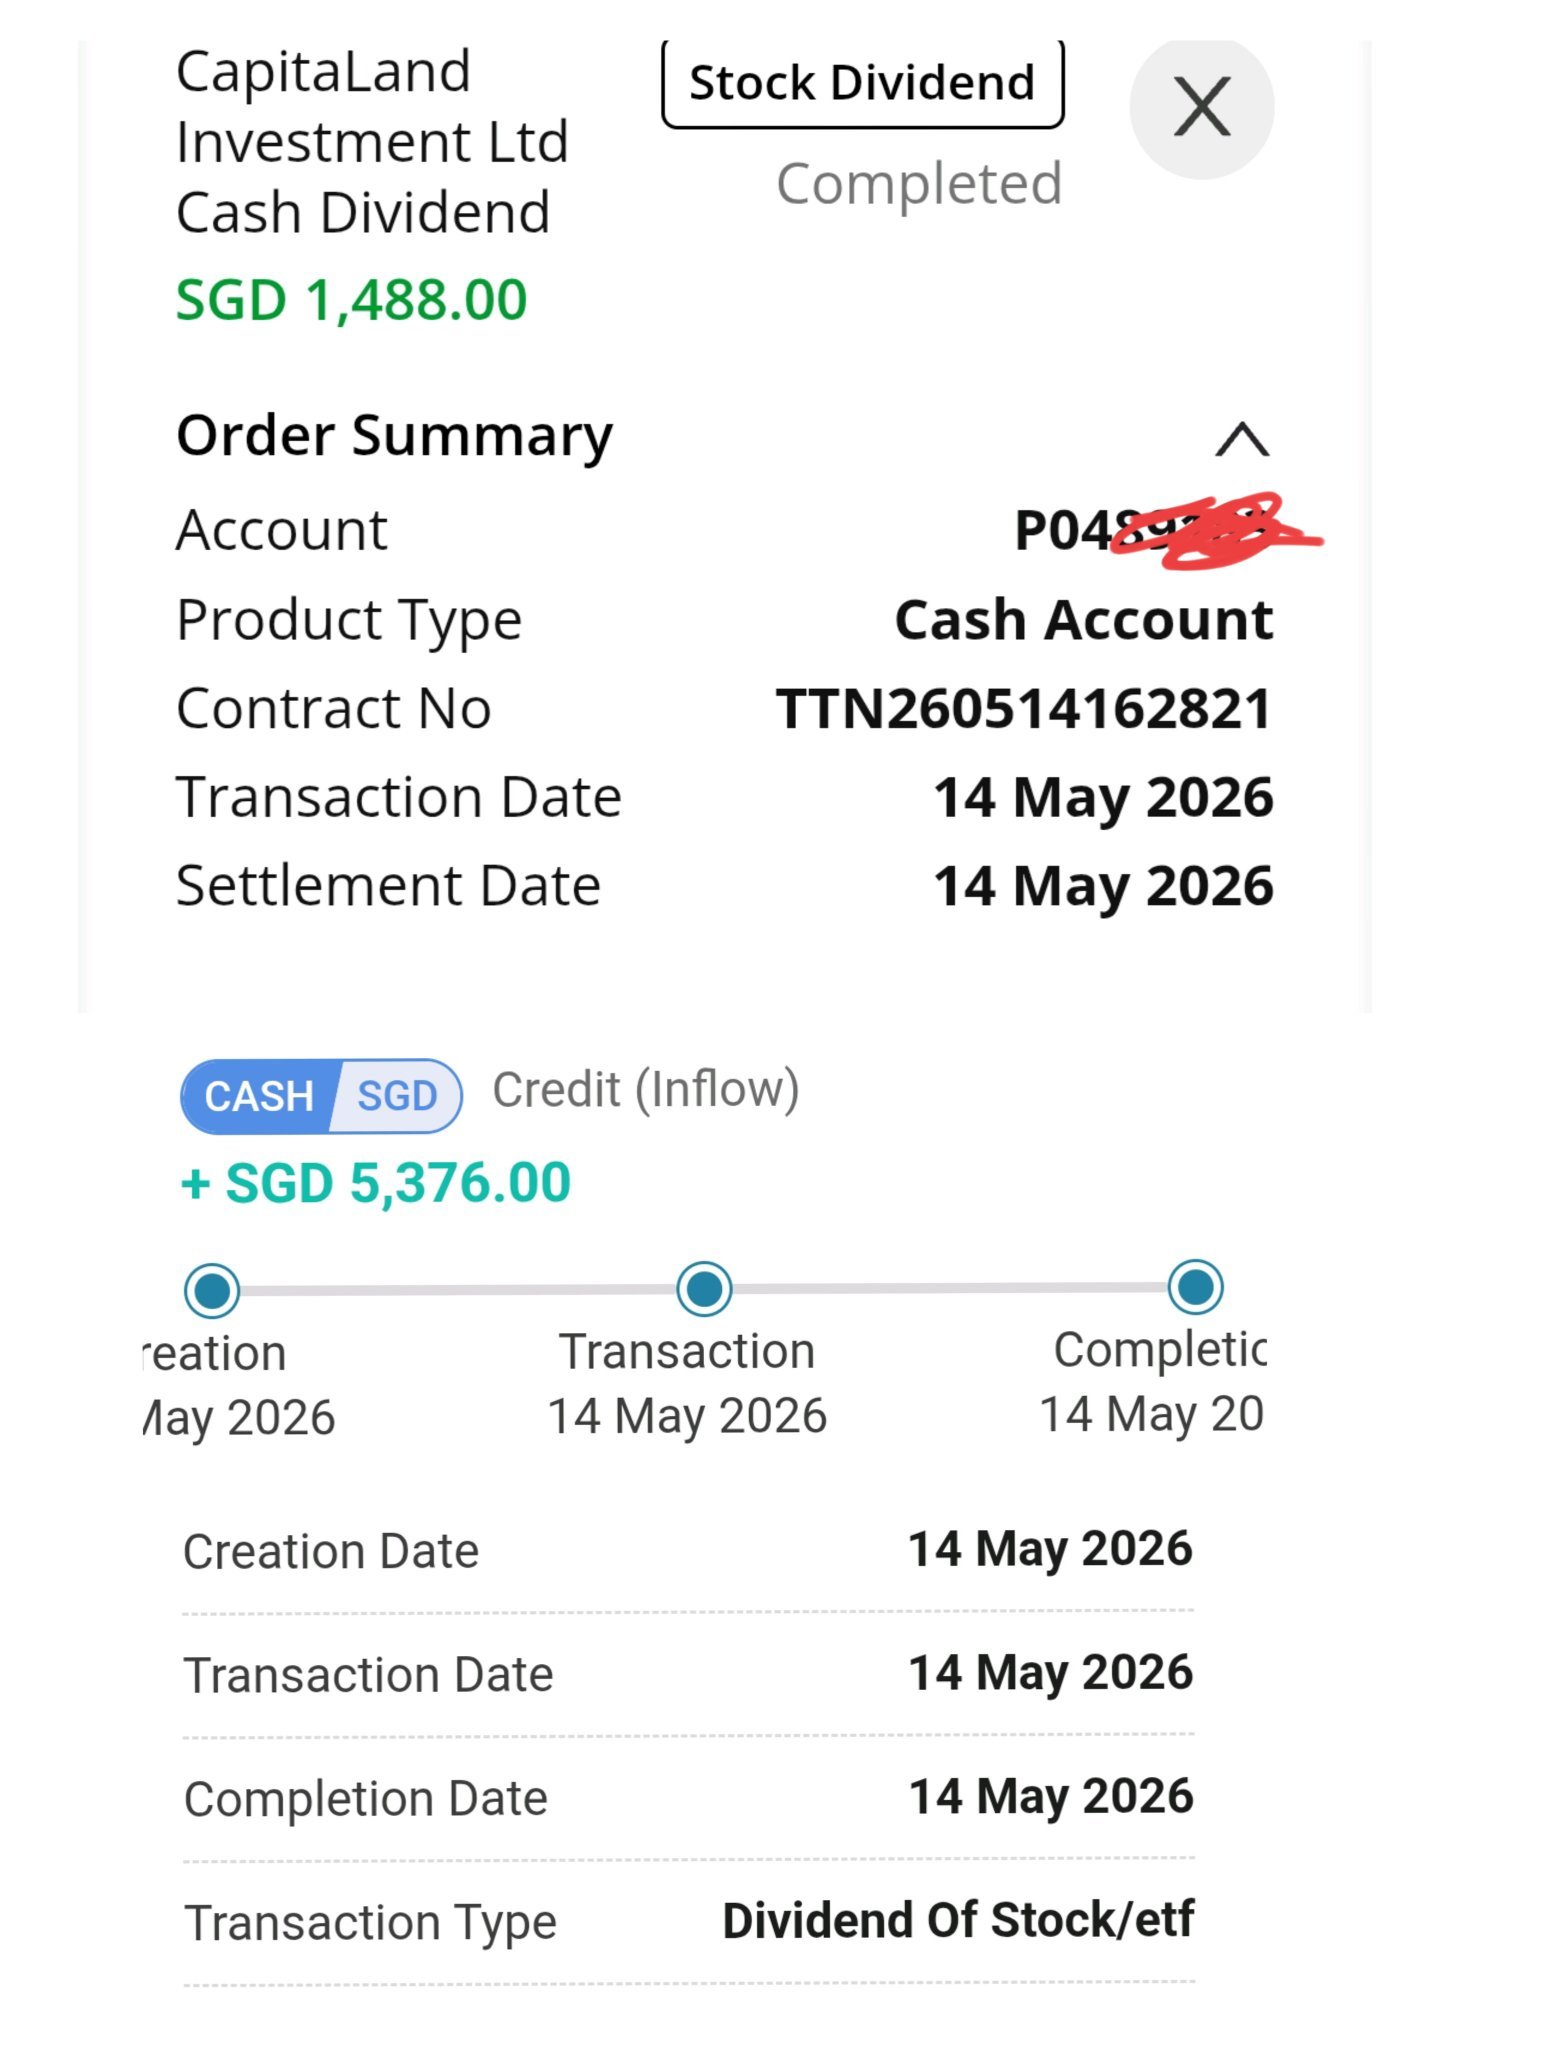Close the dividend details with X icon
The width and height of the screenshot is (1554, 2048).
click(x=1201, y=107)
